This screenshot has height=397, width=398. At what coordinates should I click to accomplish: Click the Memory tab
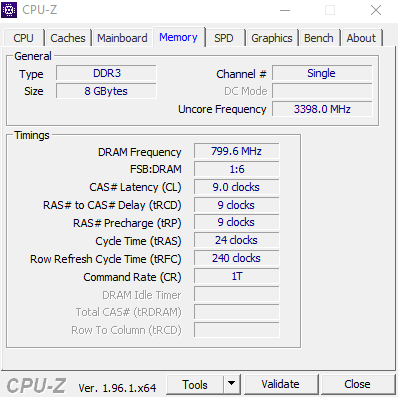pyautogui.click(x=179, y=37)
